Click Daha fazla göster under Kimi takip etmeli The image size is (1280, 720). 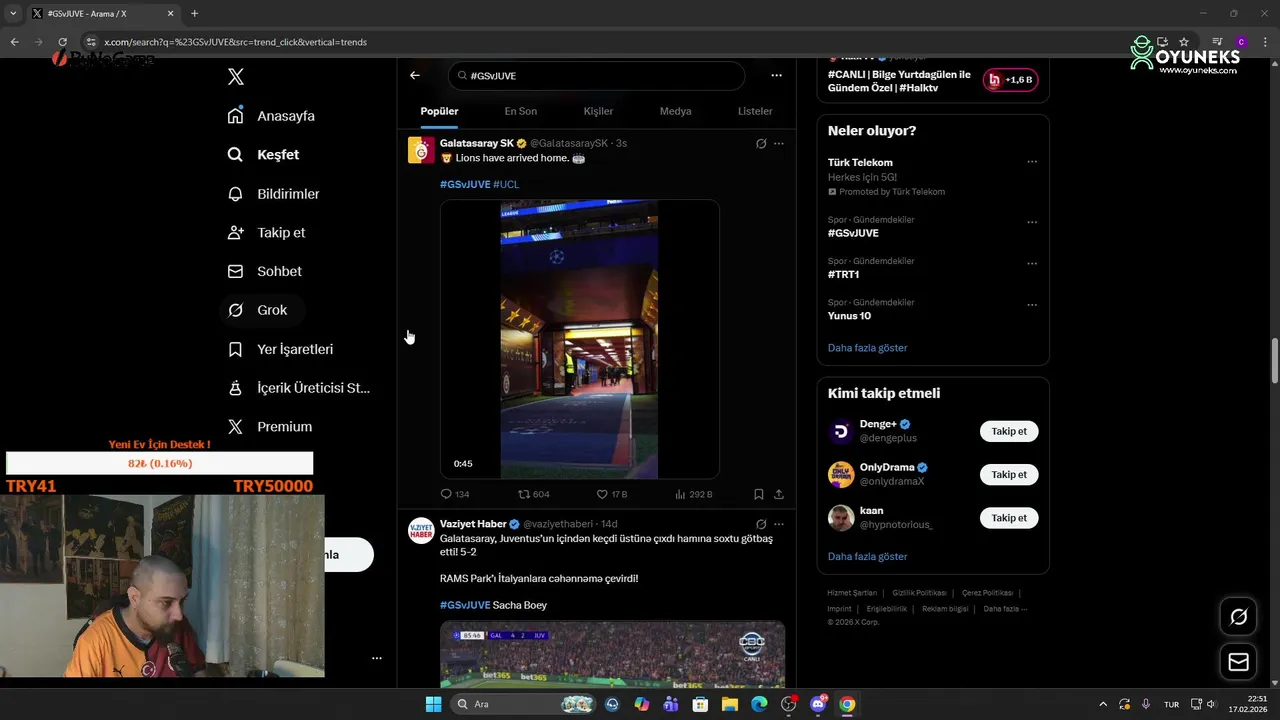[867, 556]
